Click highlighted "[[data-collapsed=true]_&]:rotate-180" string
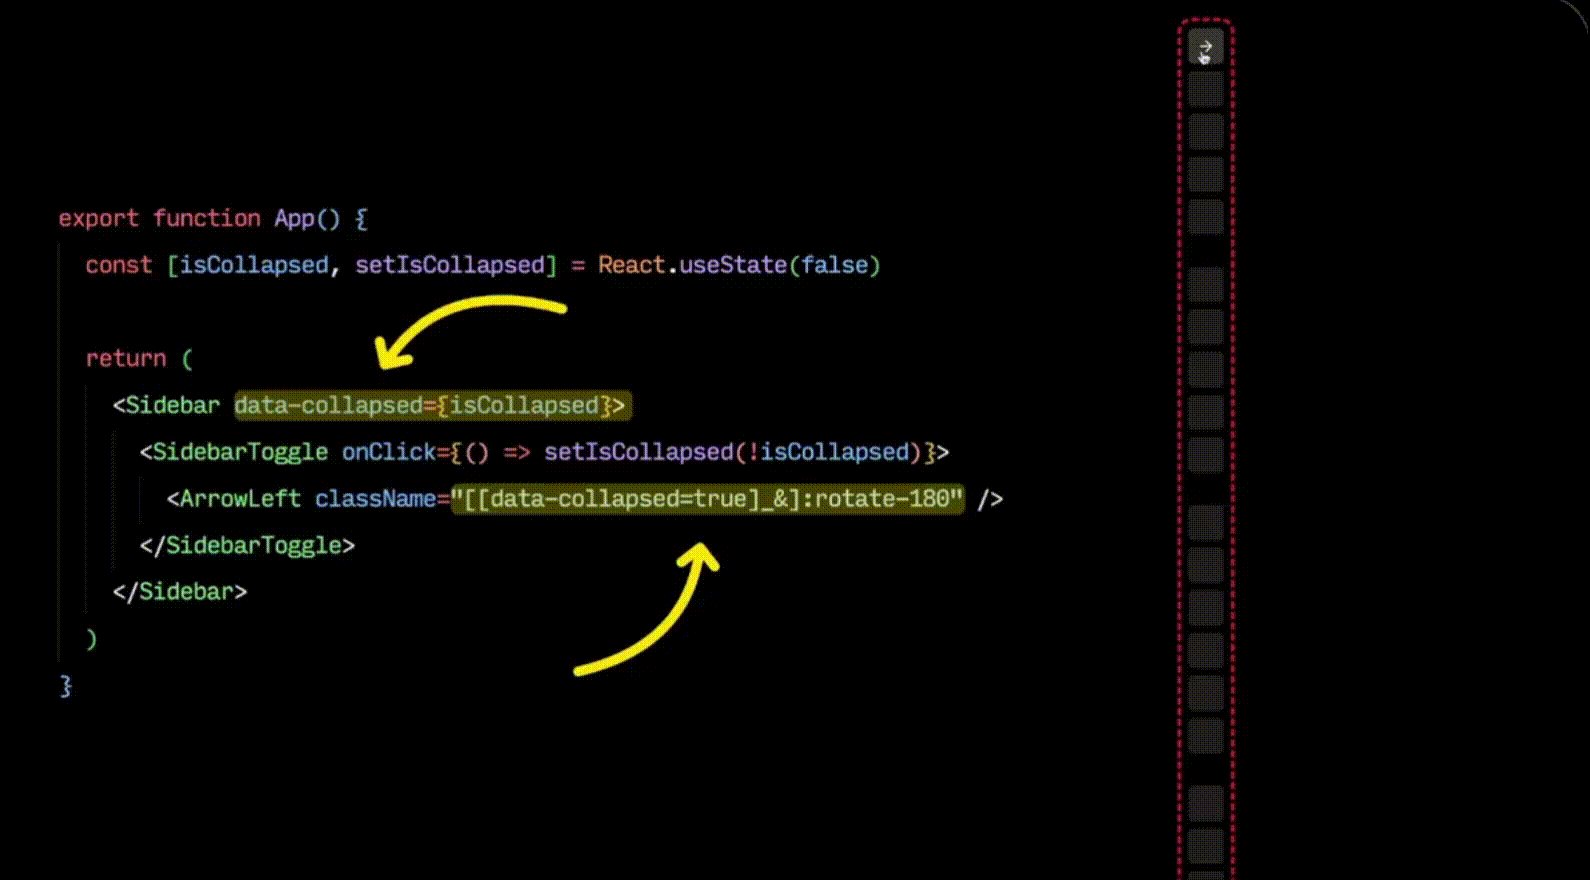 pos(708,498)
